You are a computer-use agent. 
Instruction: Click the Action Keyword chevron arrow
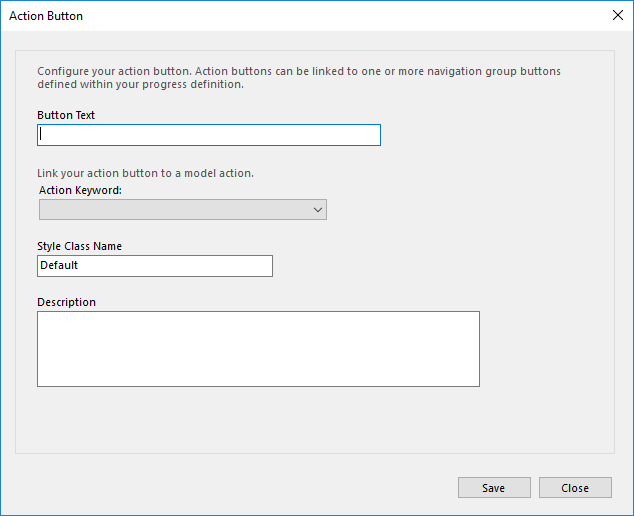(x=318, y=210)
